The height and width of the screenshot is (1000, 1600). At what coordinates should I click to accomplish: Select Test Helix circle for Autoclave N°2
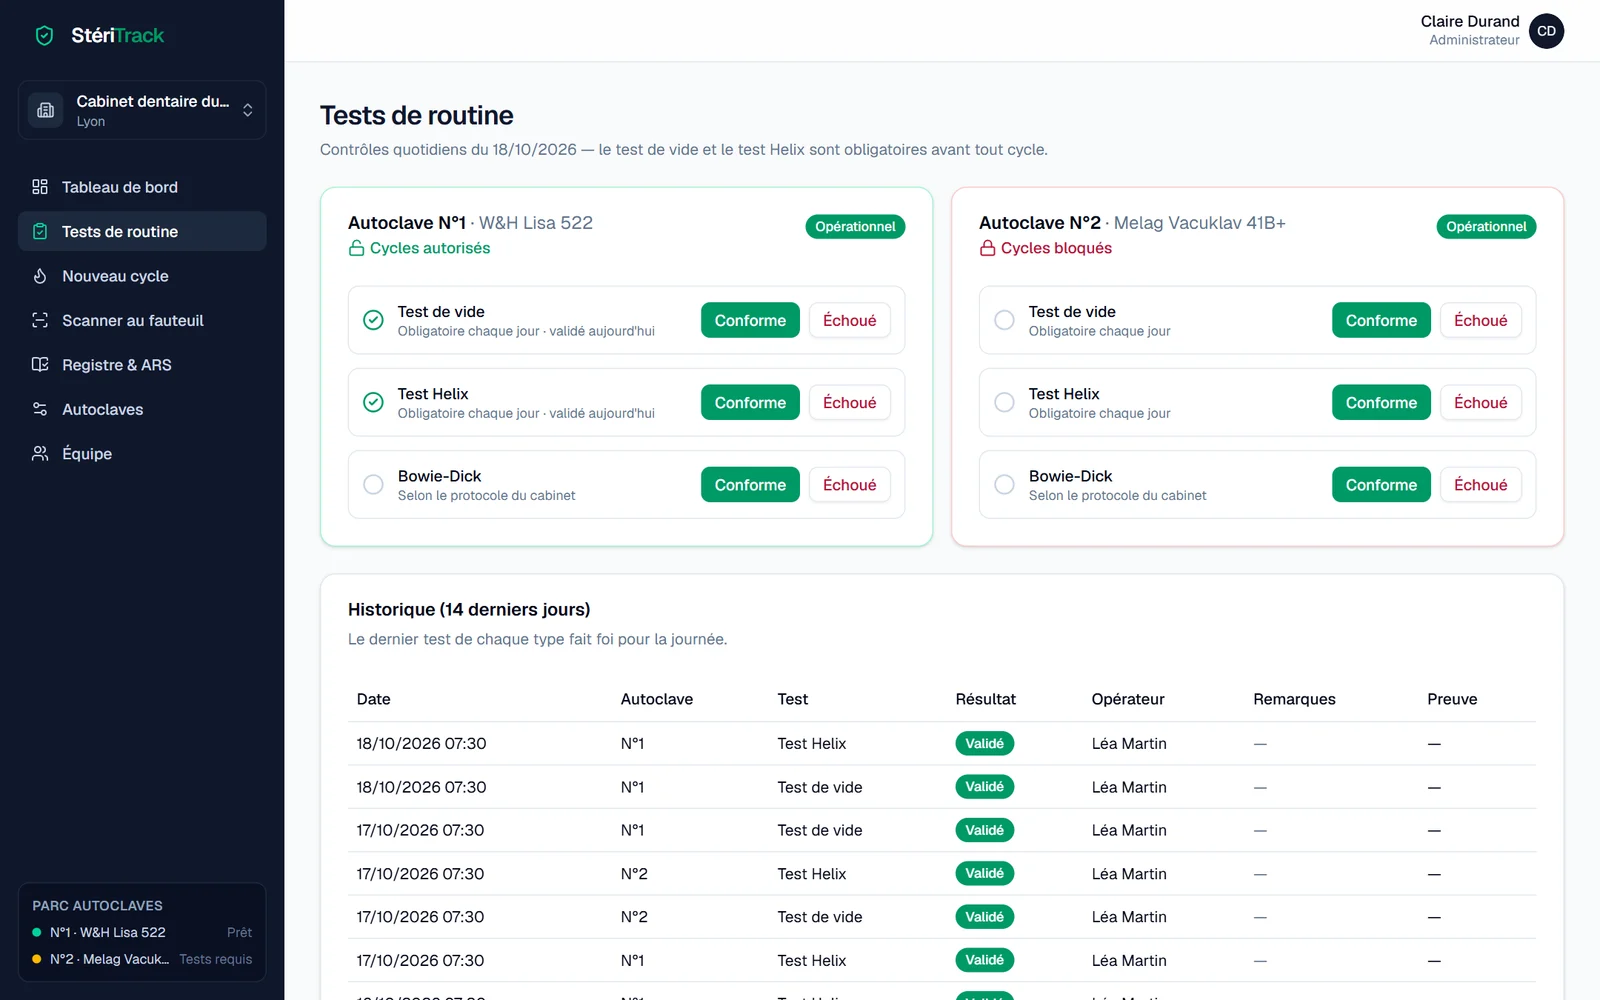[x=1004, y=402]
